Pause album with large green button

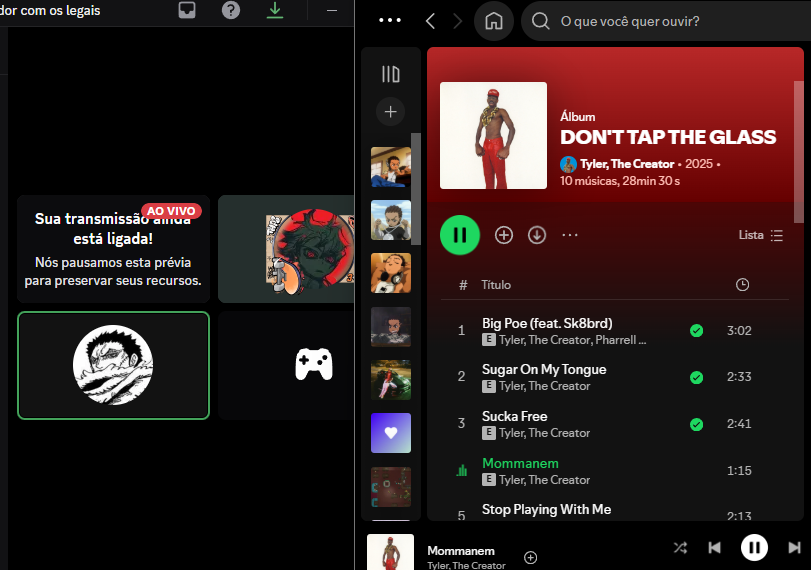tap(460, 235)
